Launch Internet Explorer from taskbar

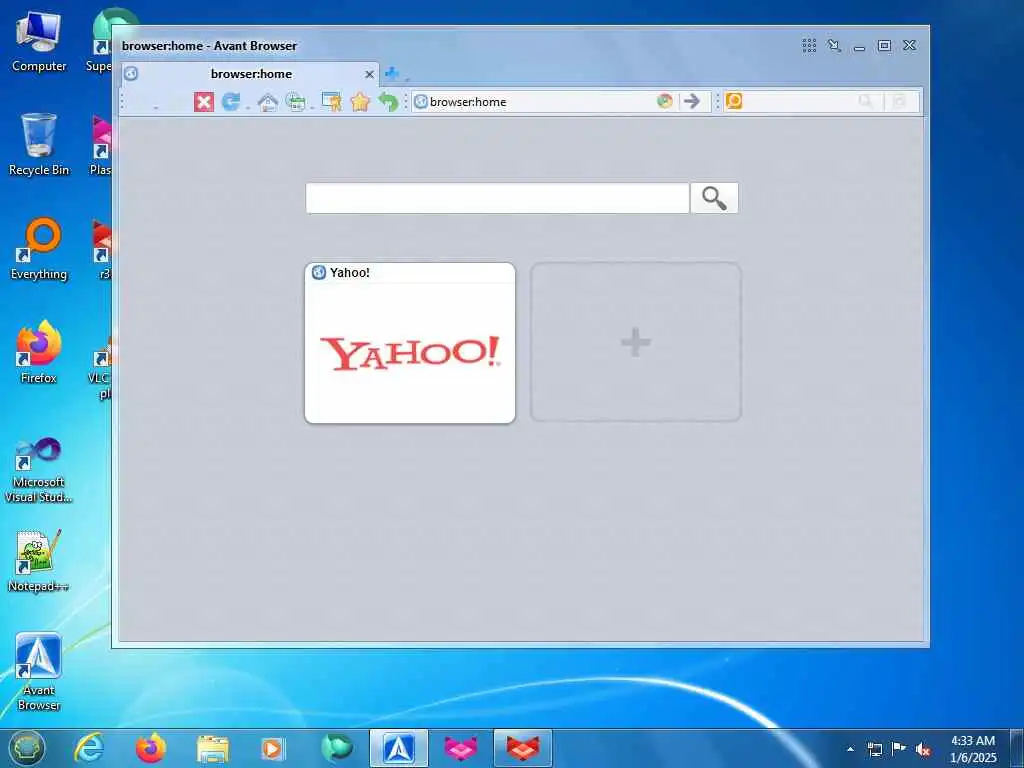point(89,748)
